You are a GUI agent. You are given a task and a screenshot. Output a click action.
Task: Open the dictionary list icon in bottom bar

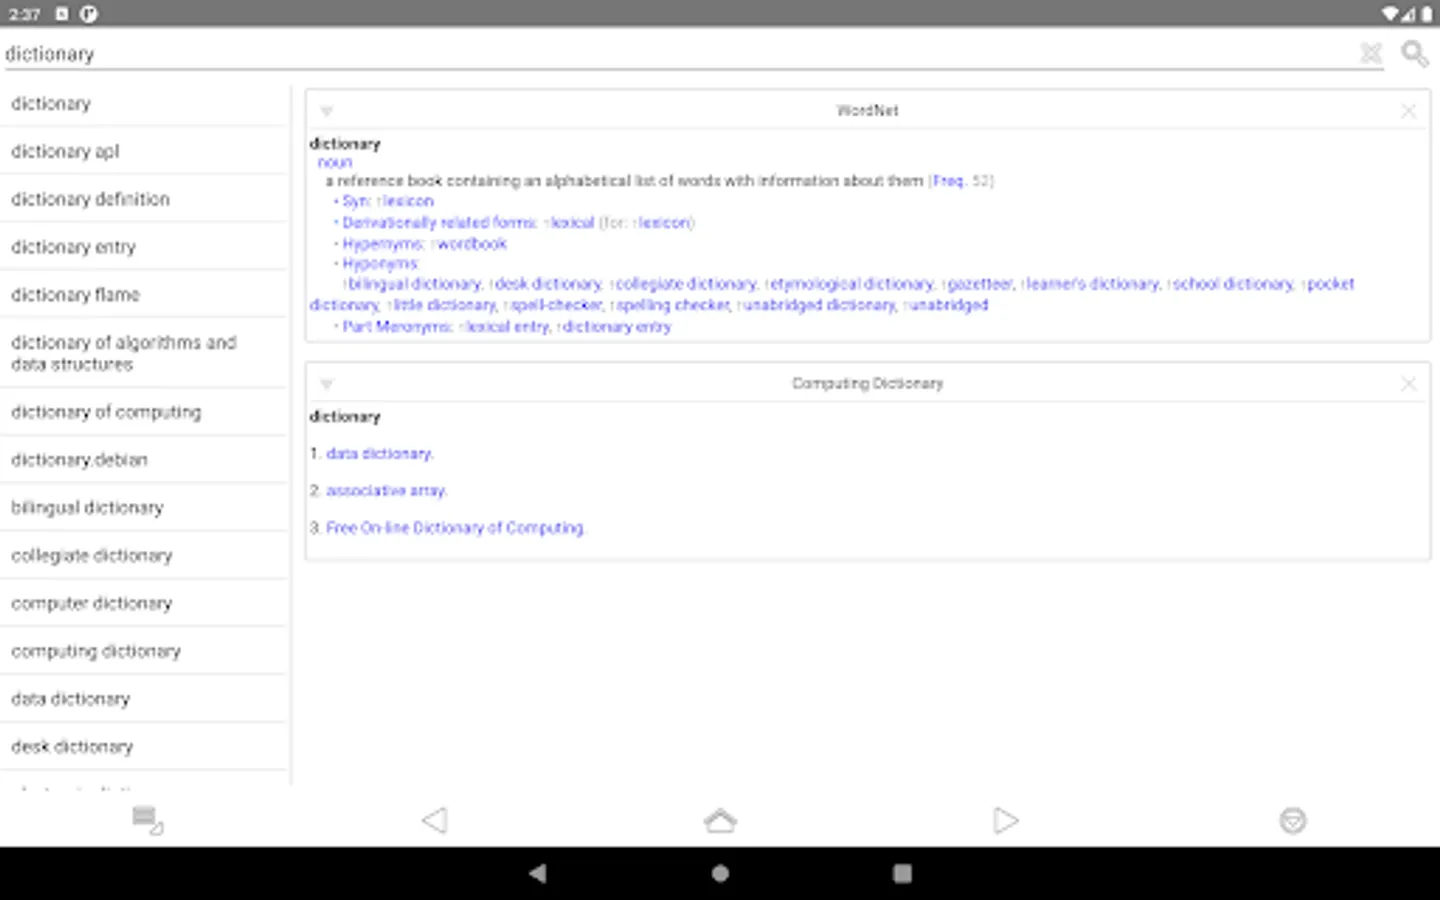[x=147, y=820]
